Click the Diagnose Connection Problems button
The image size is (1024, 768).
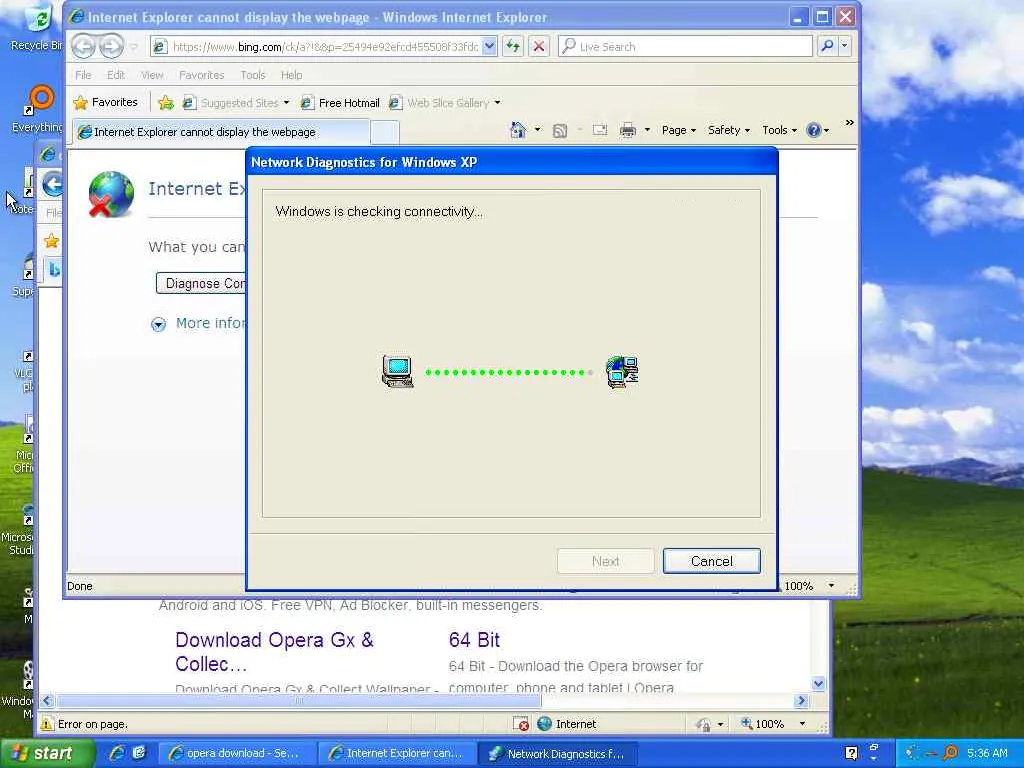pyautogui.click(x=201, y=283)
